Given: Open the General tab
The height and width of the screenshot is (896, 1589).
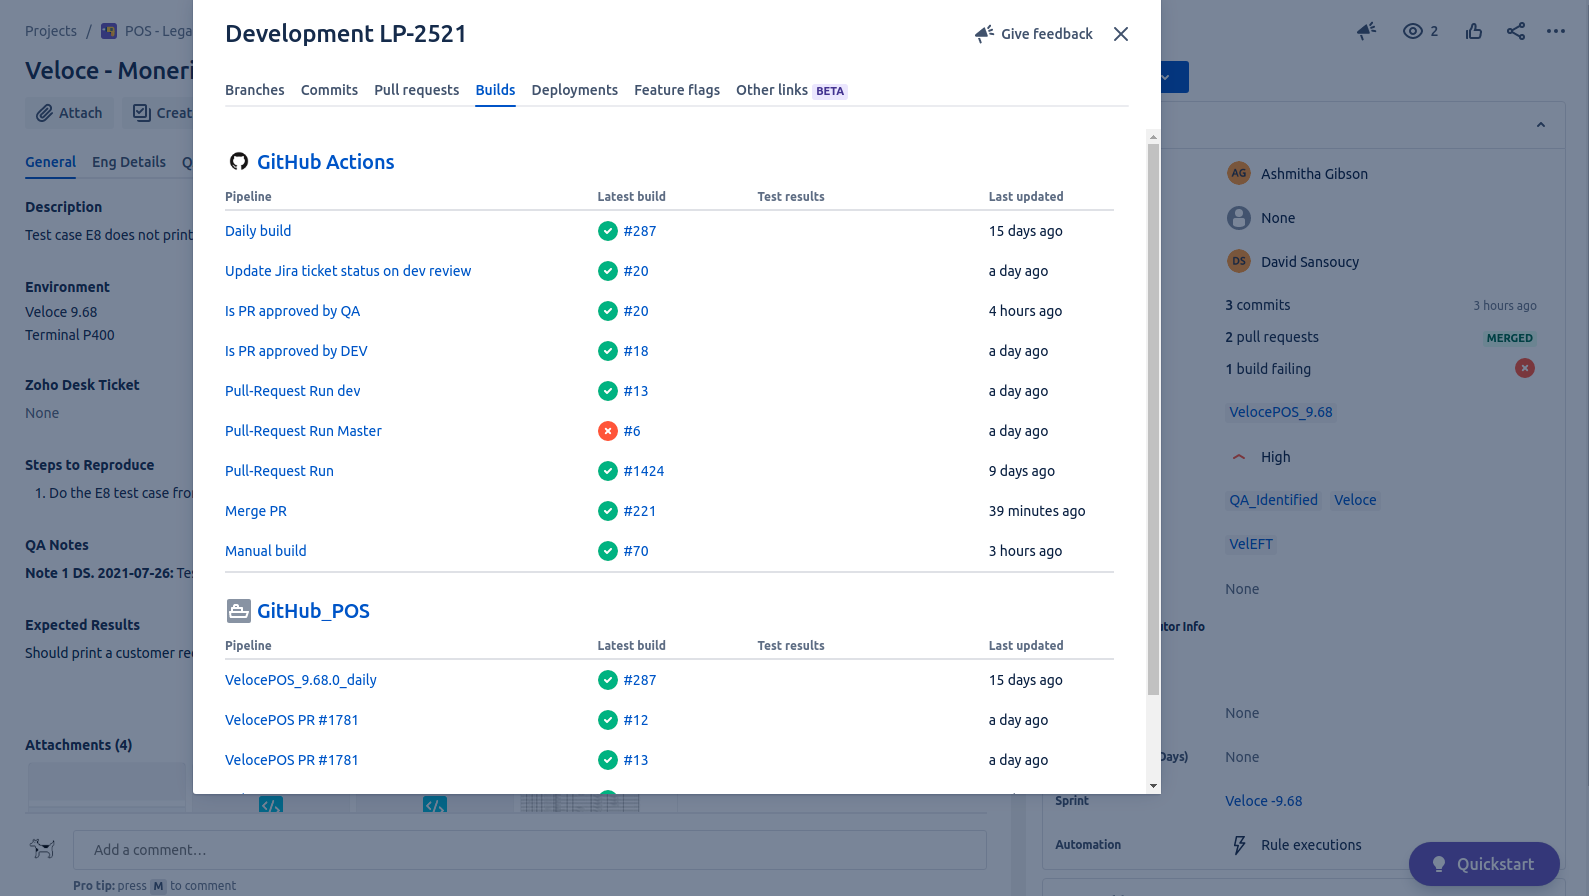Looking at the screenshot, I should (51, 162).
